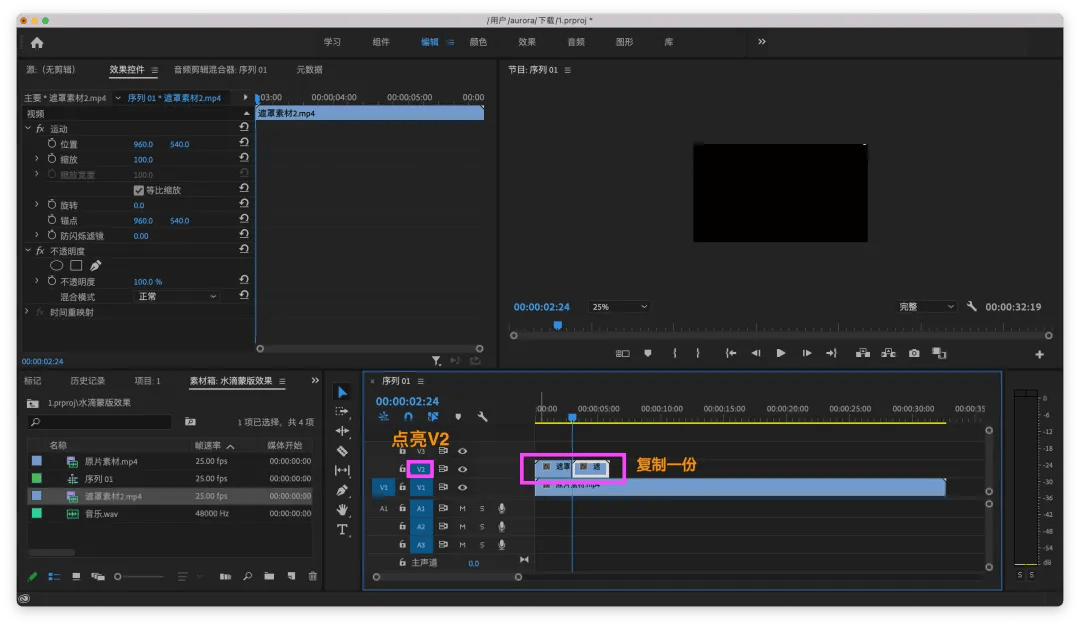Viewport: 1080px width, 626px height.
Task: Switch to the Learning workspace tab
Action: [x=332, y=42]
